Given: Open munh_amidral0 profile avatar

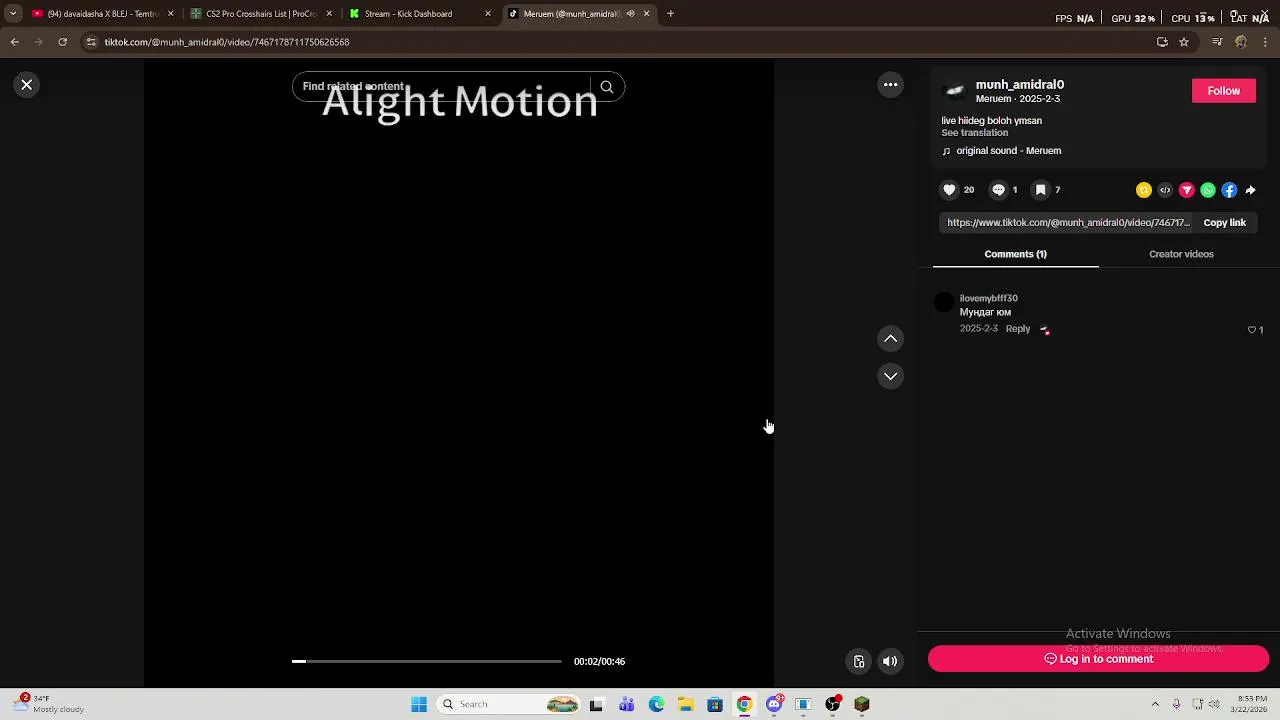Looking at the screenshot, I should [x=955, y=91].
